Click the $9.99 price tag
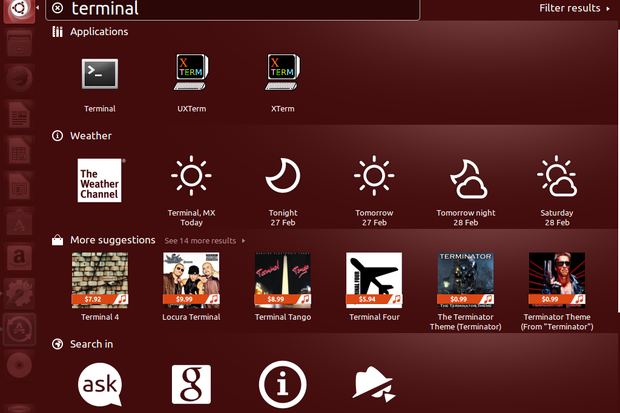The image size is (620, 413). 191,299
